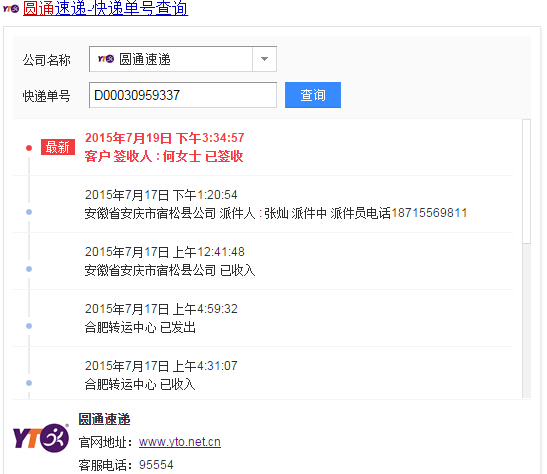Select customer service number 95554
Viewport: 547px width, 474px height.
[156, 465]
